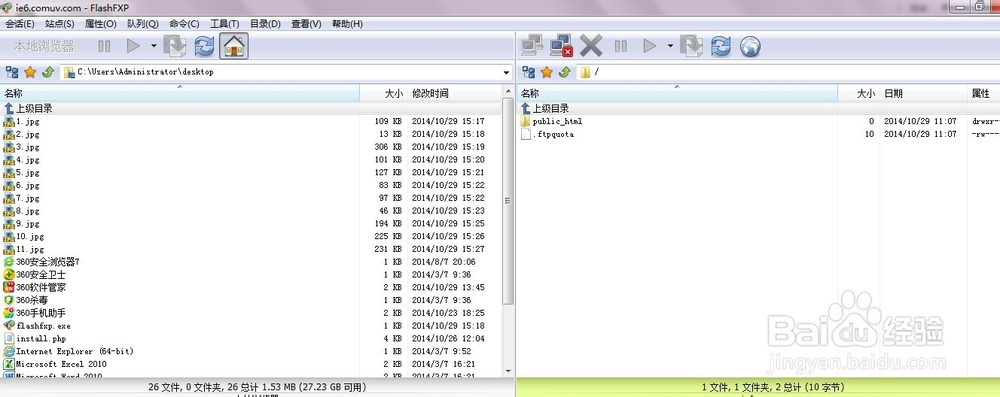Go up one level using local green arrow

48,72
